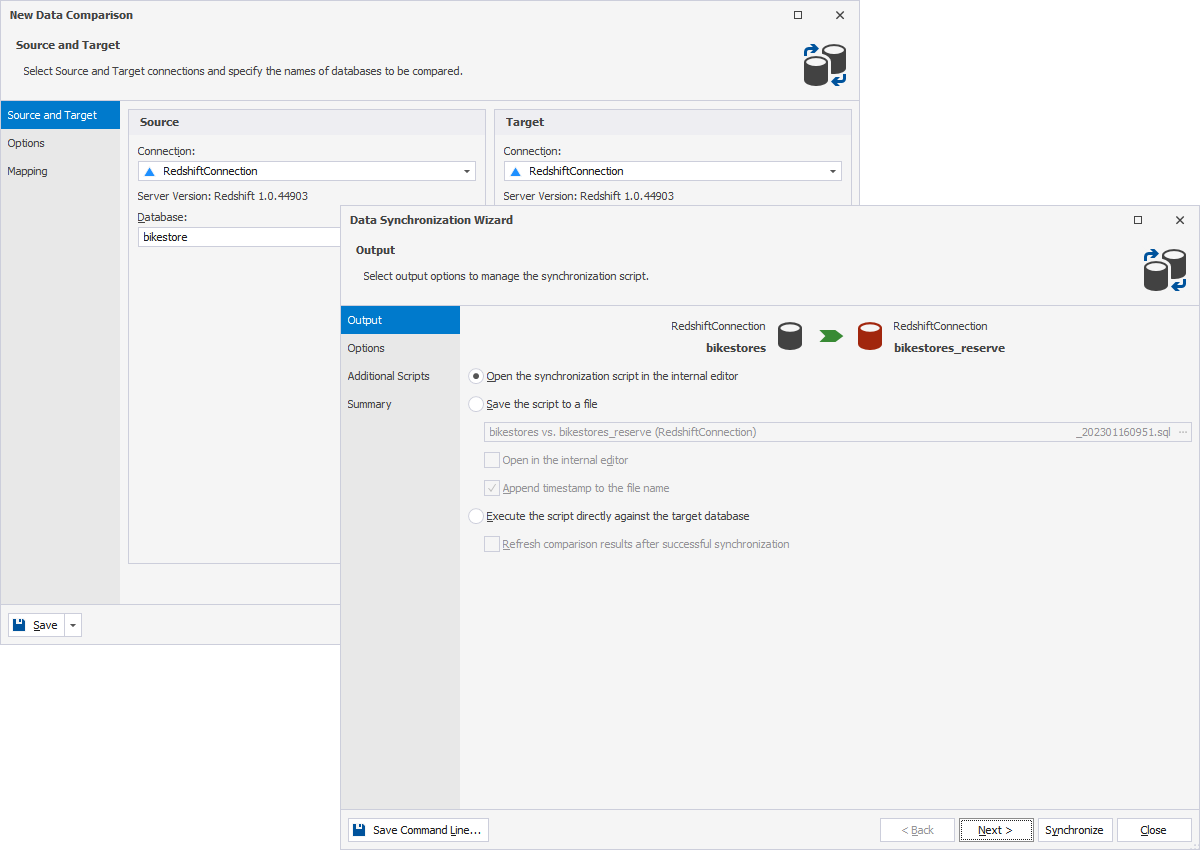Click the floppy disk icon on Save Command Line

click(359, 830)
